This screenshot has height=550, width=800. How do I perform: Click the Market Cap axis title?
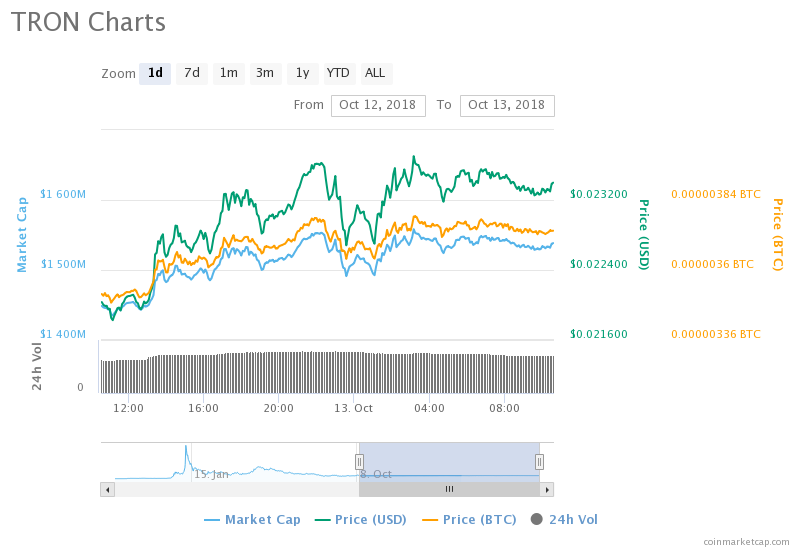(22, 235)
